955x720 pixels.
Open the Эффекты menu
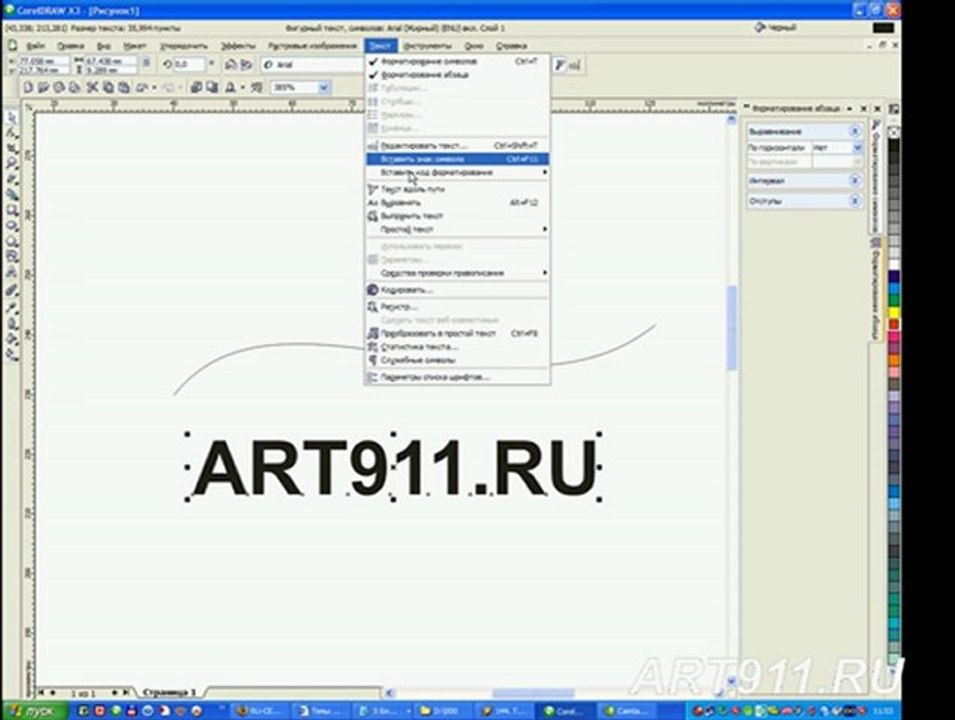click(x=238, y=46)
